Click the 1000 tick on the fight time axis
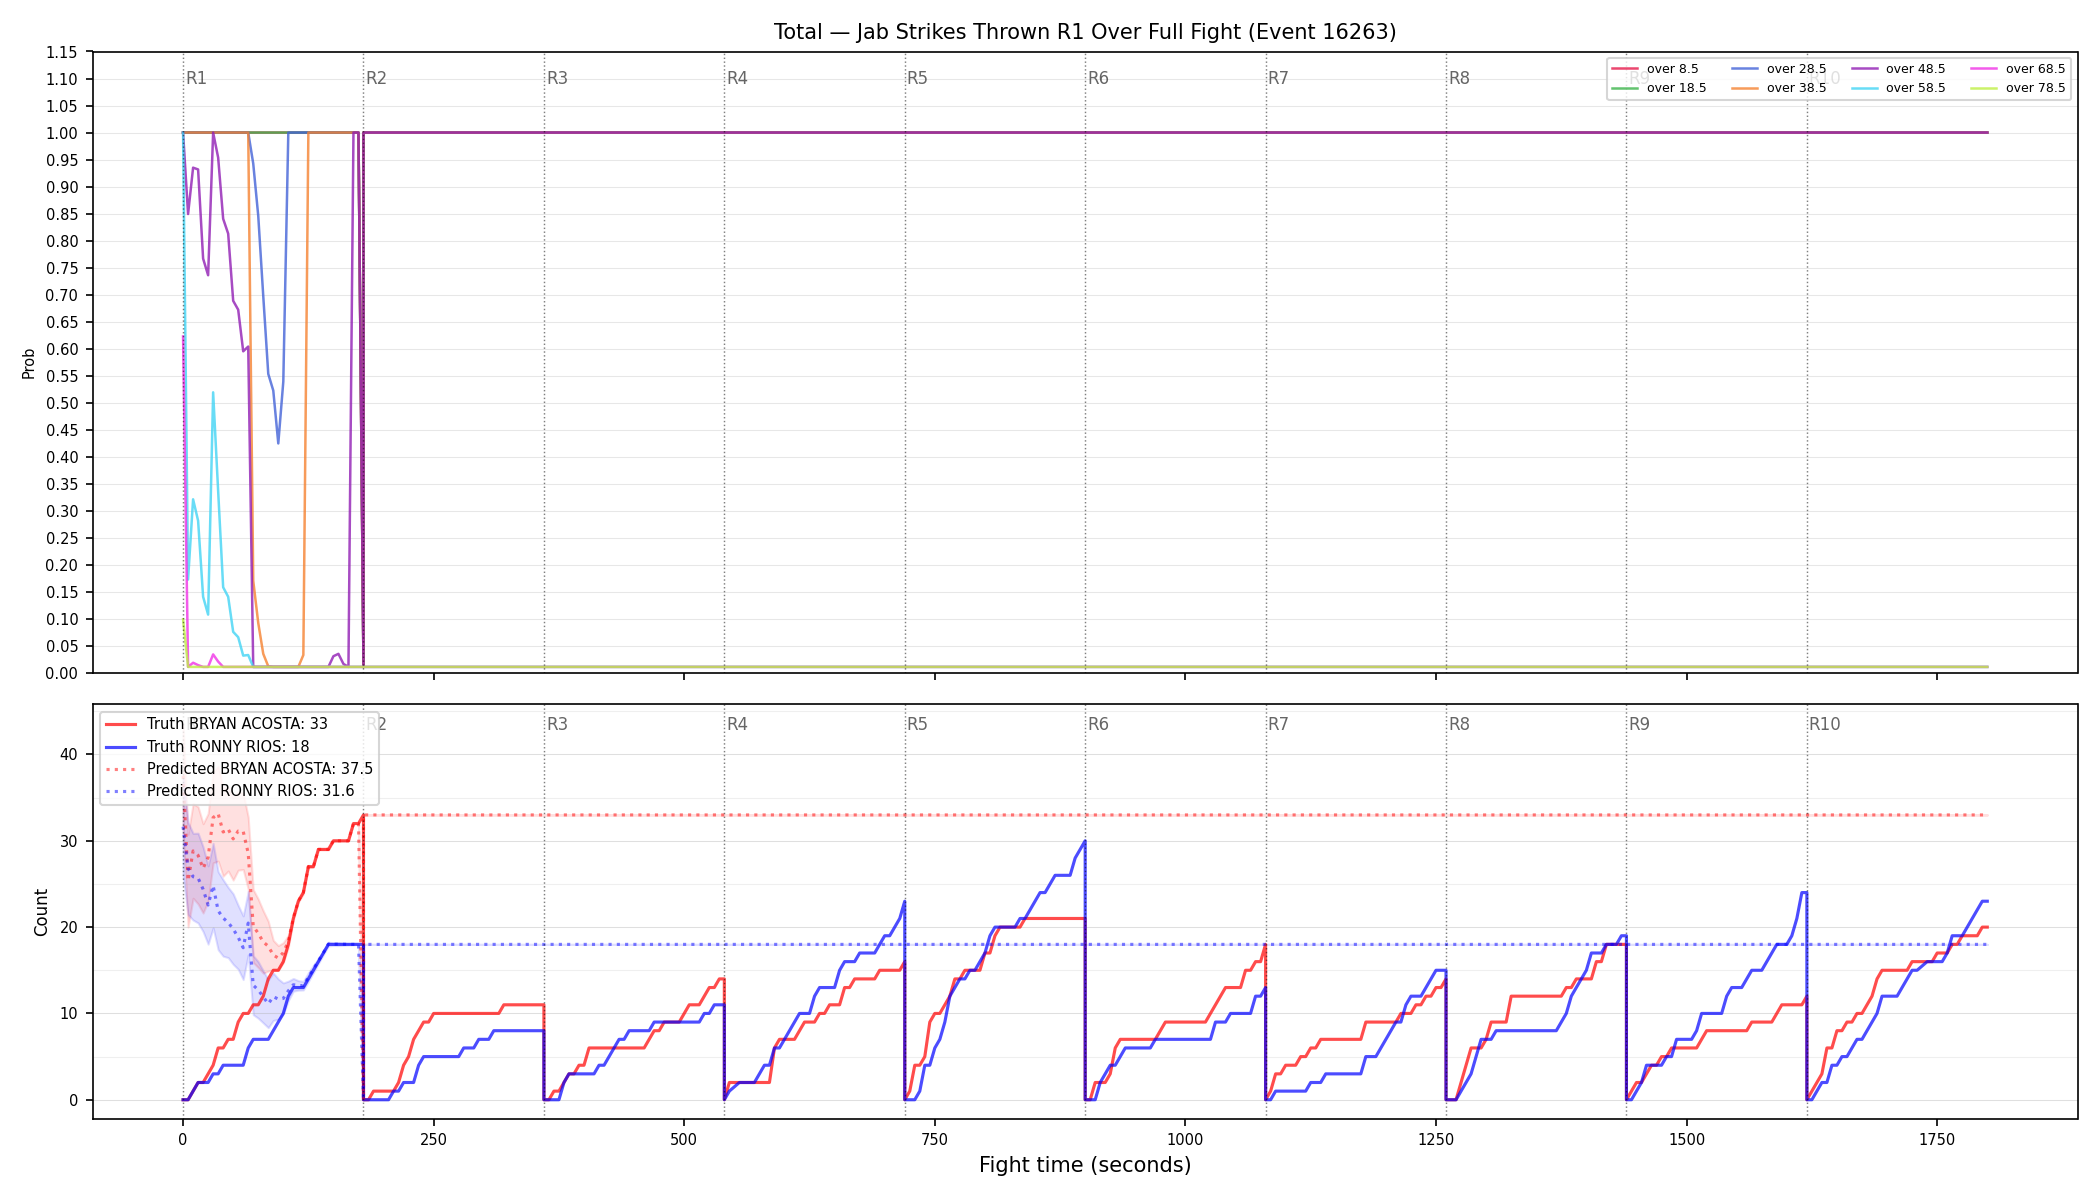This screenshot has width=2100, height=1200. [x=1185, y=1139]
